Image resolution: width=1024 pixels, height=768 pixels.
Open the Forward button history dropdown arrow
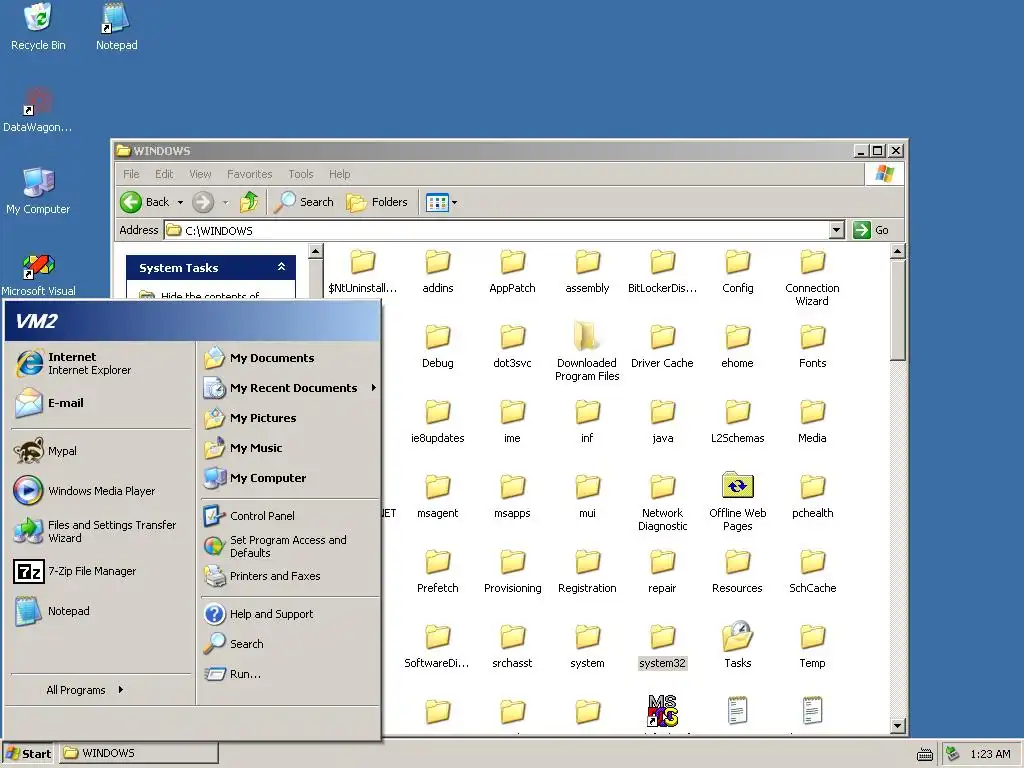tap(225, 202)
